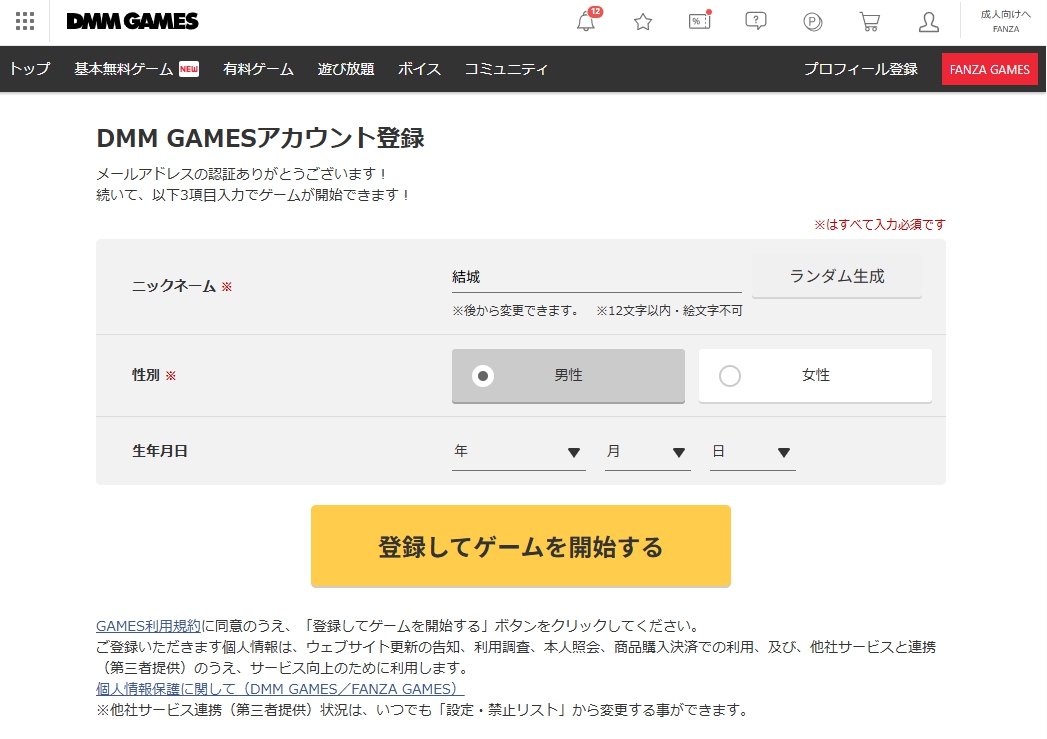Open the 年 birth year dropdown
Viewport: 1047px width, 739px height.
pos(518,452)
